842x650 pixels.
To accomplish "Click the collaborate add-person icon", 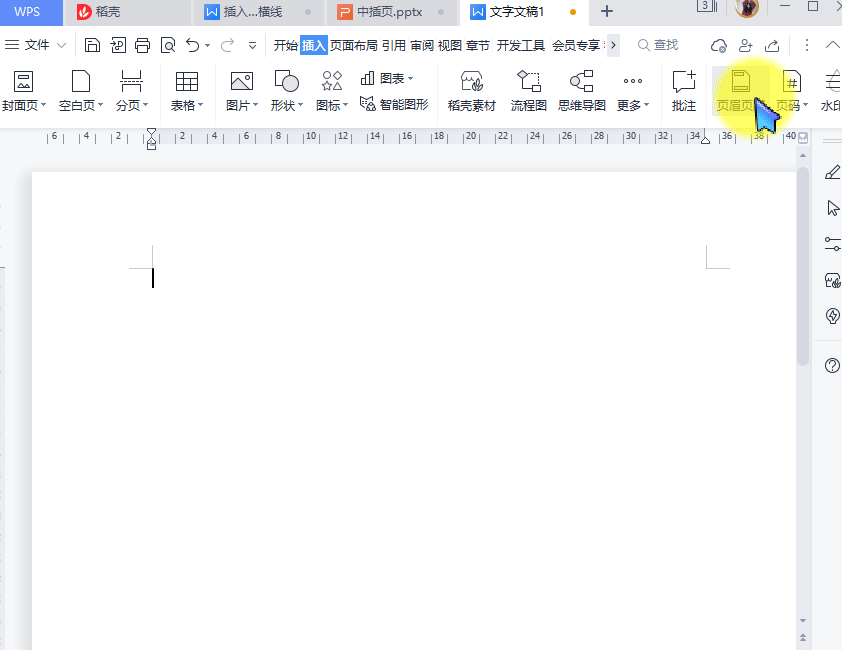I will 745,45.
